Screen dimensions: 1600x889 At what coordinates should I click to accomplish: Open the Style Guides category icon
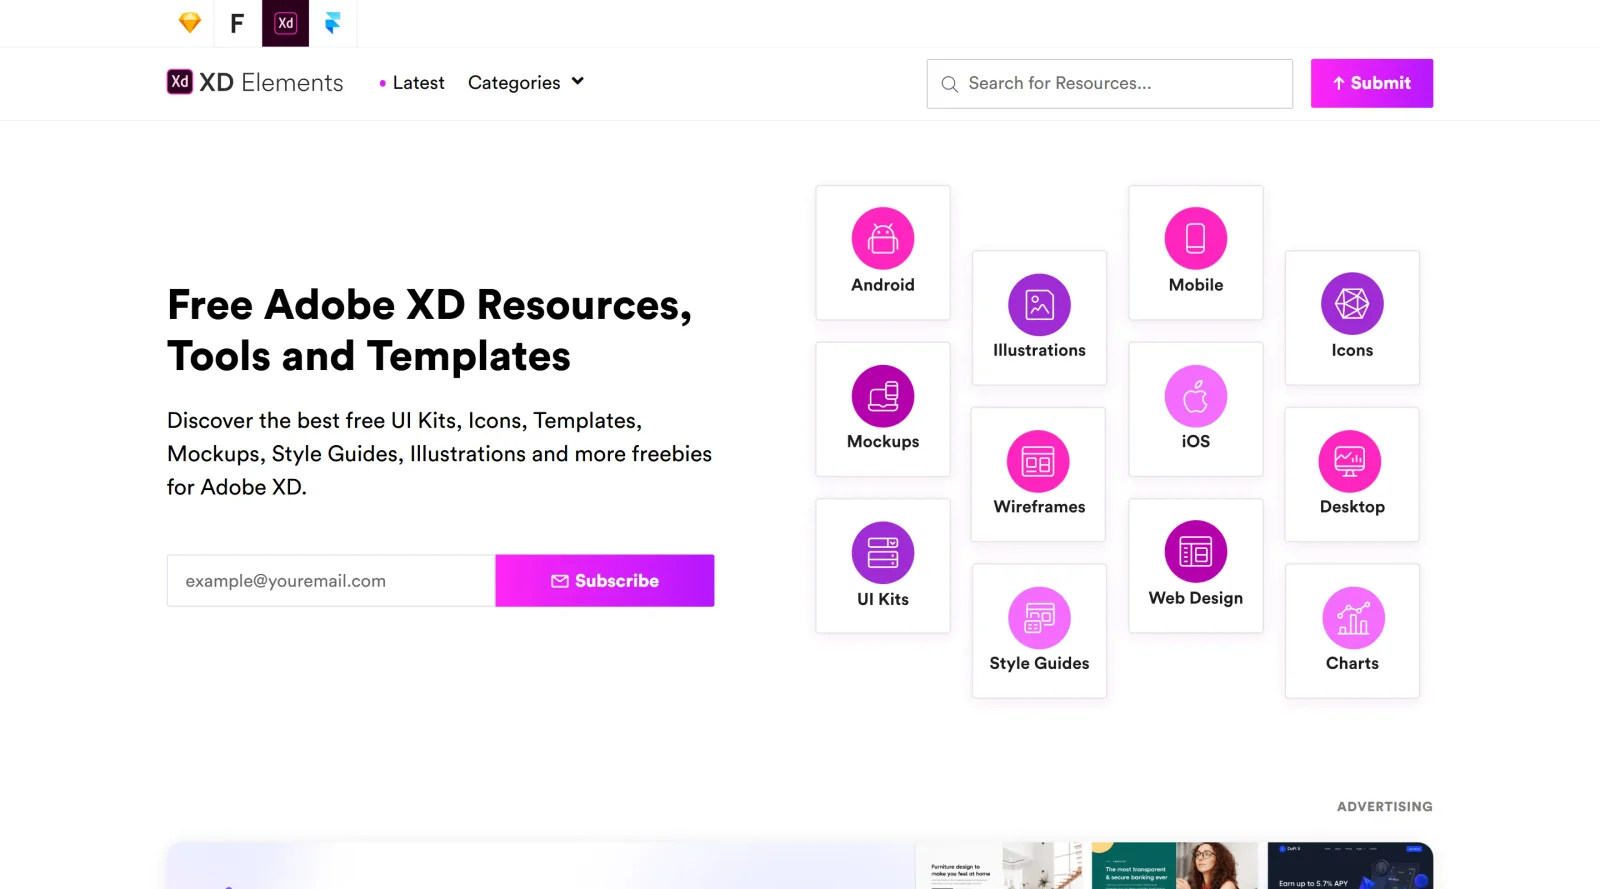point(1039,618)
